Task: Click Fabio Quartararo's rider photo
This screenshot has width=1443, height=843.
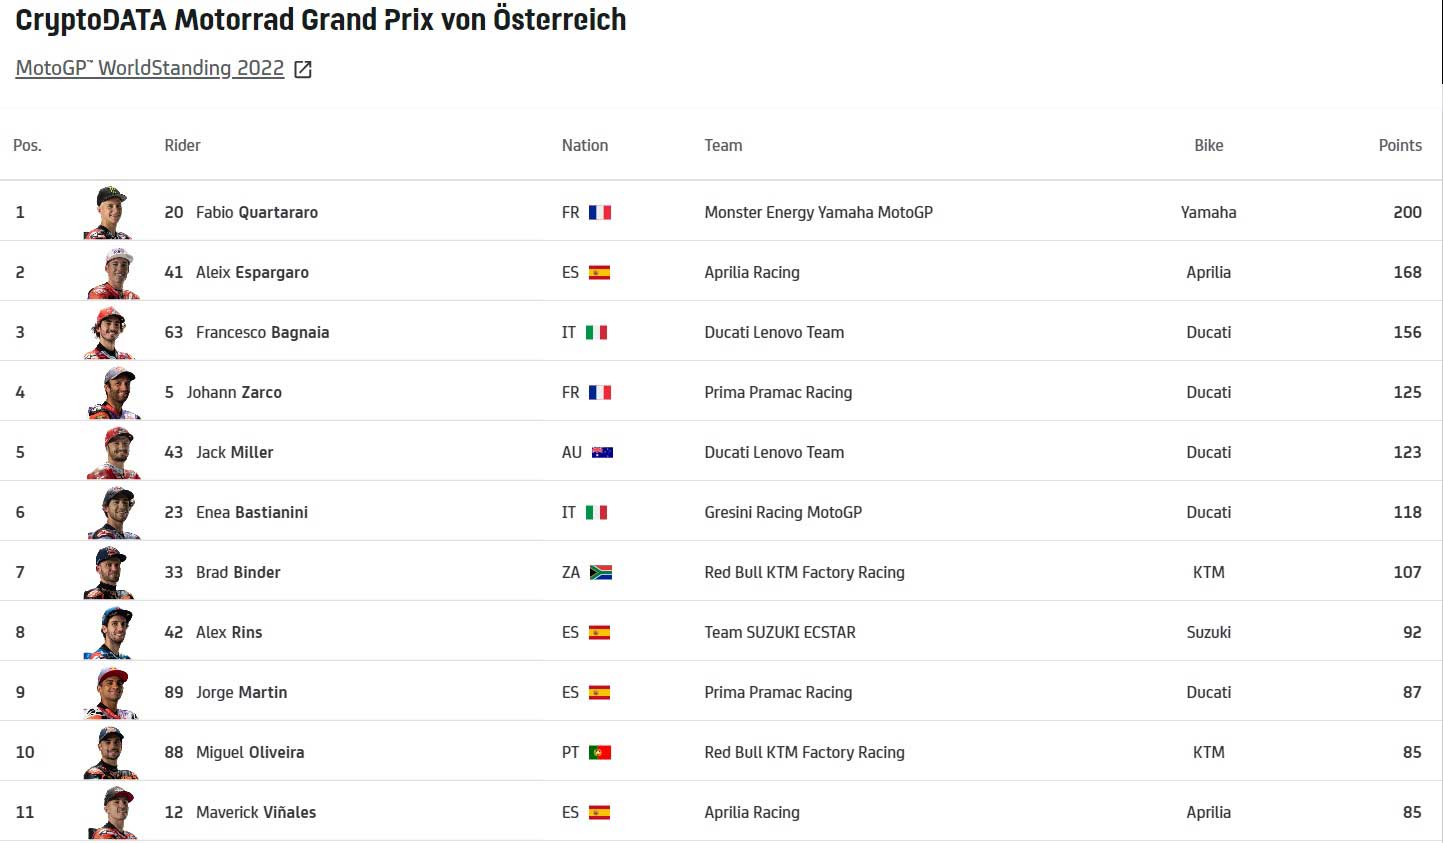Action: (x=110, y=212)
